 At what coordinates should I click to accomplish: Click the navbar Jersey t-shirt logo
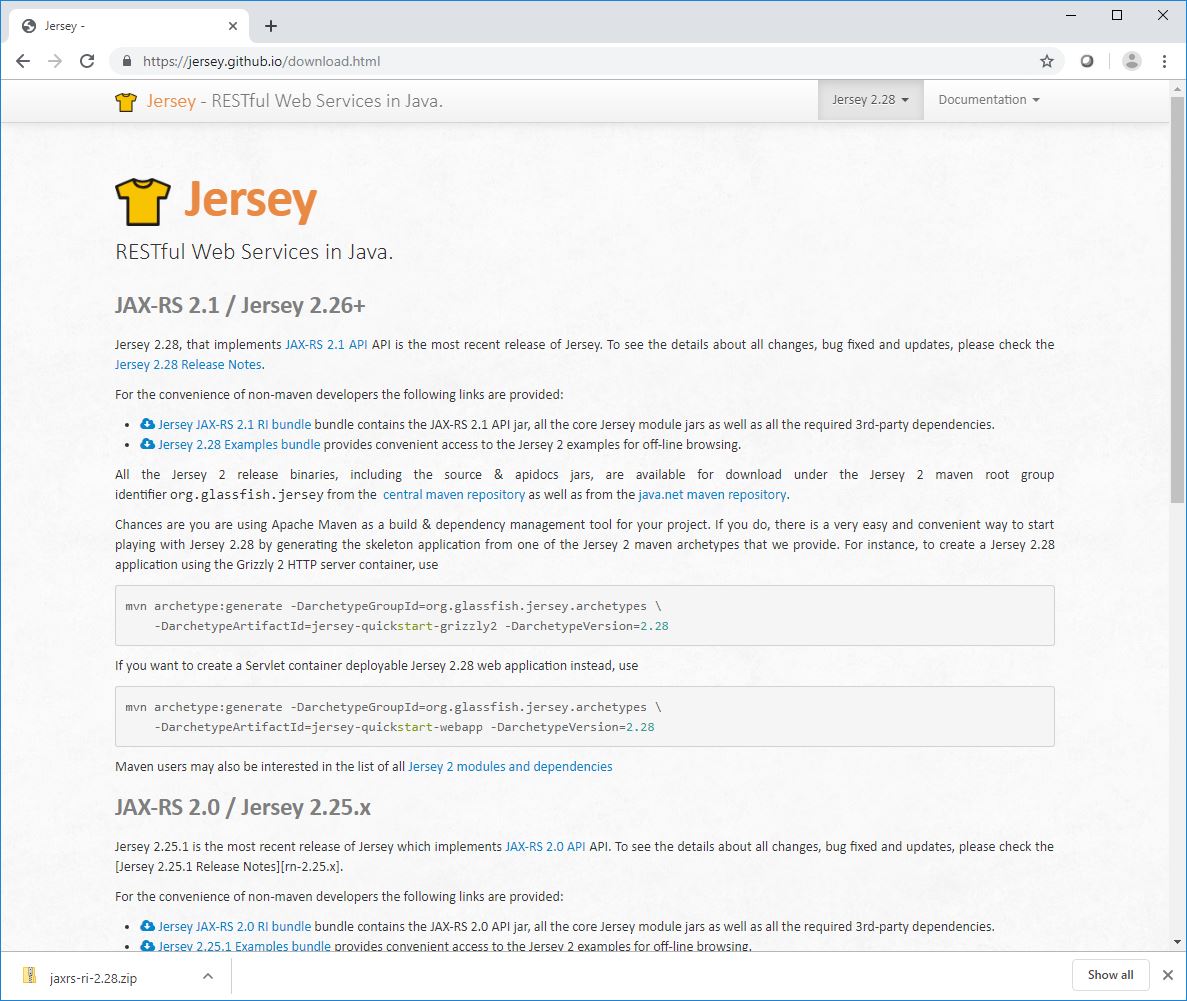[126, 101]
